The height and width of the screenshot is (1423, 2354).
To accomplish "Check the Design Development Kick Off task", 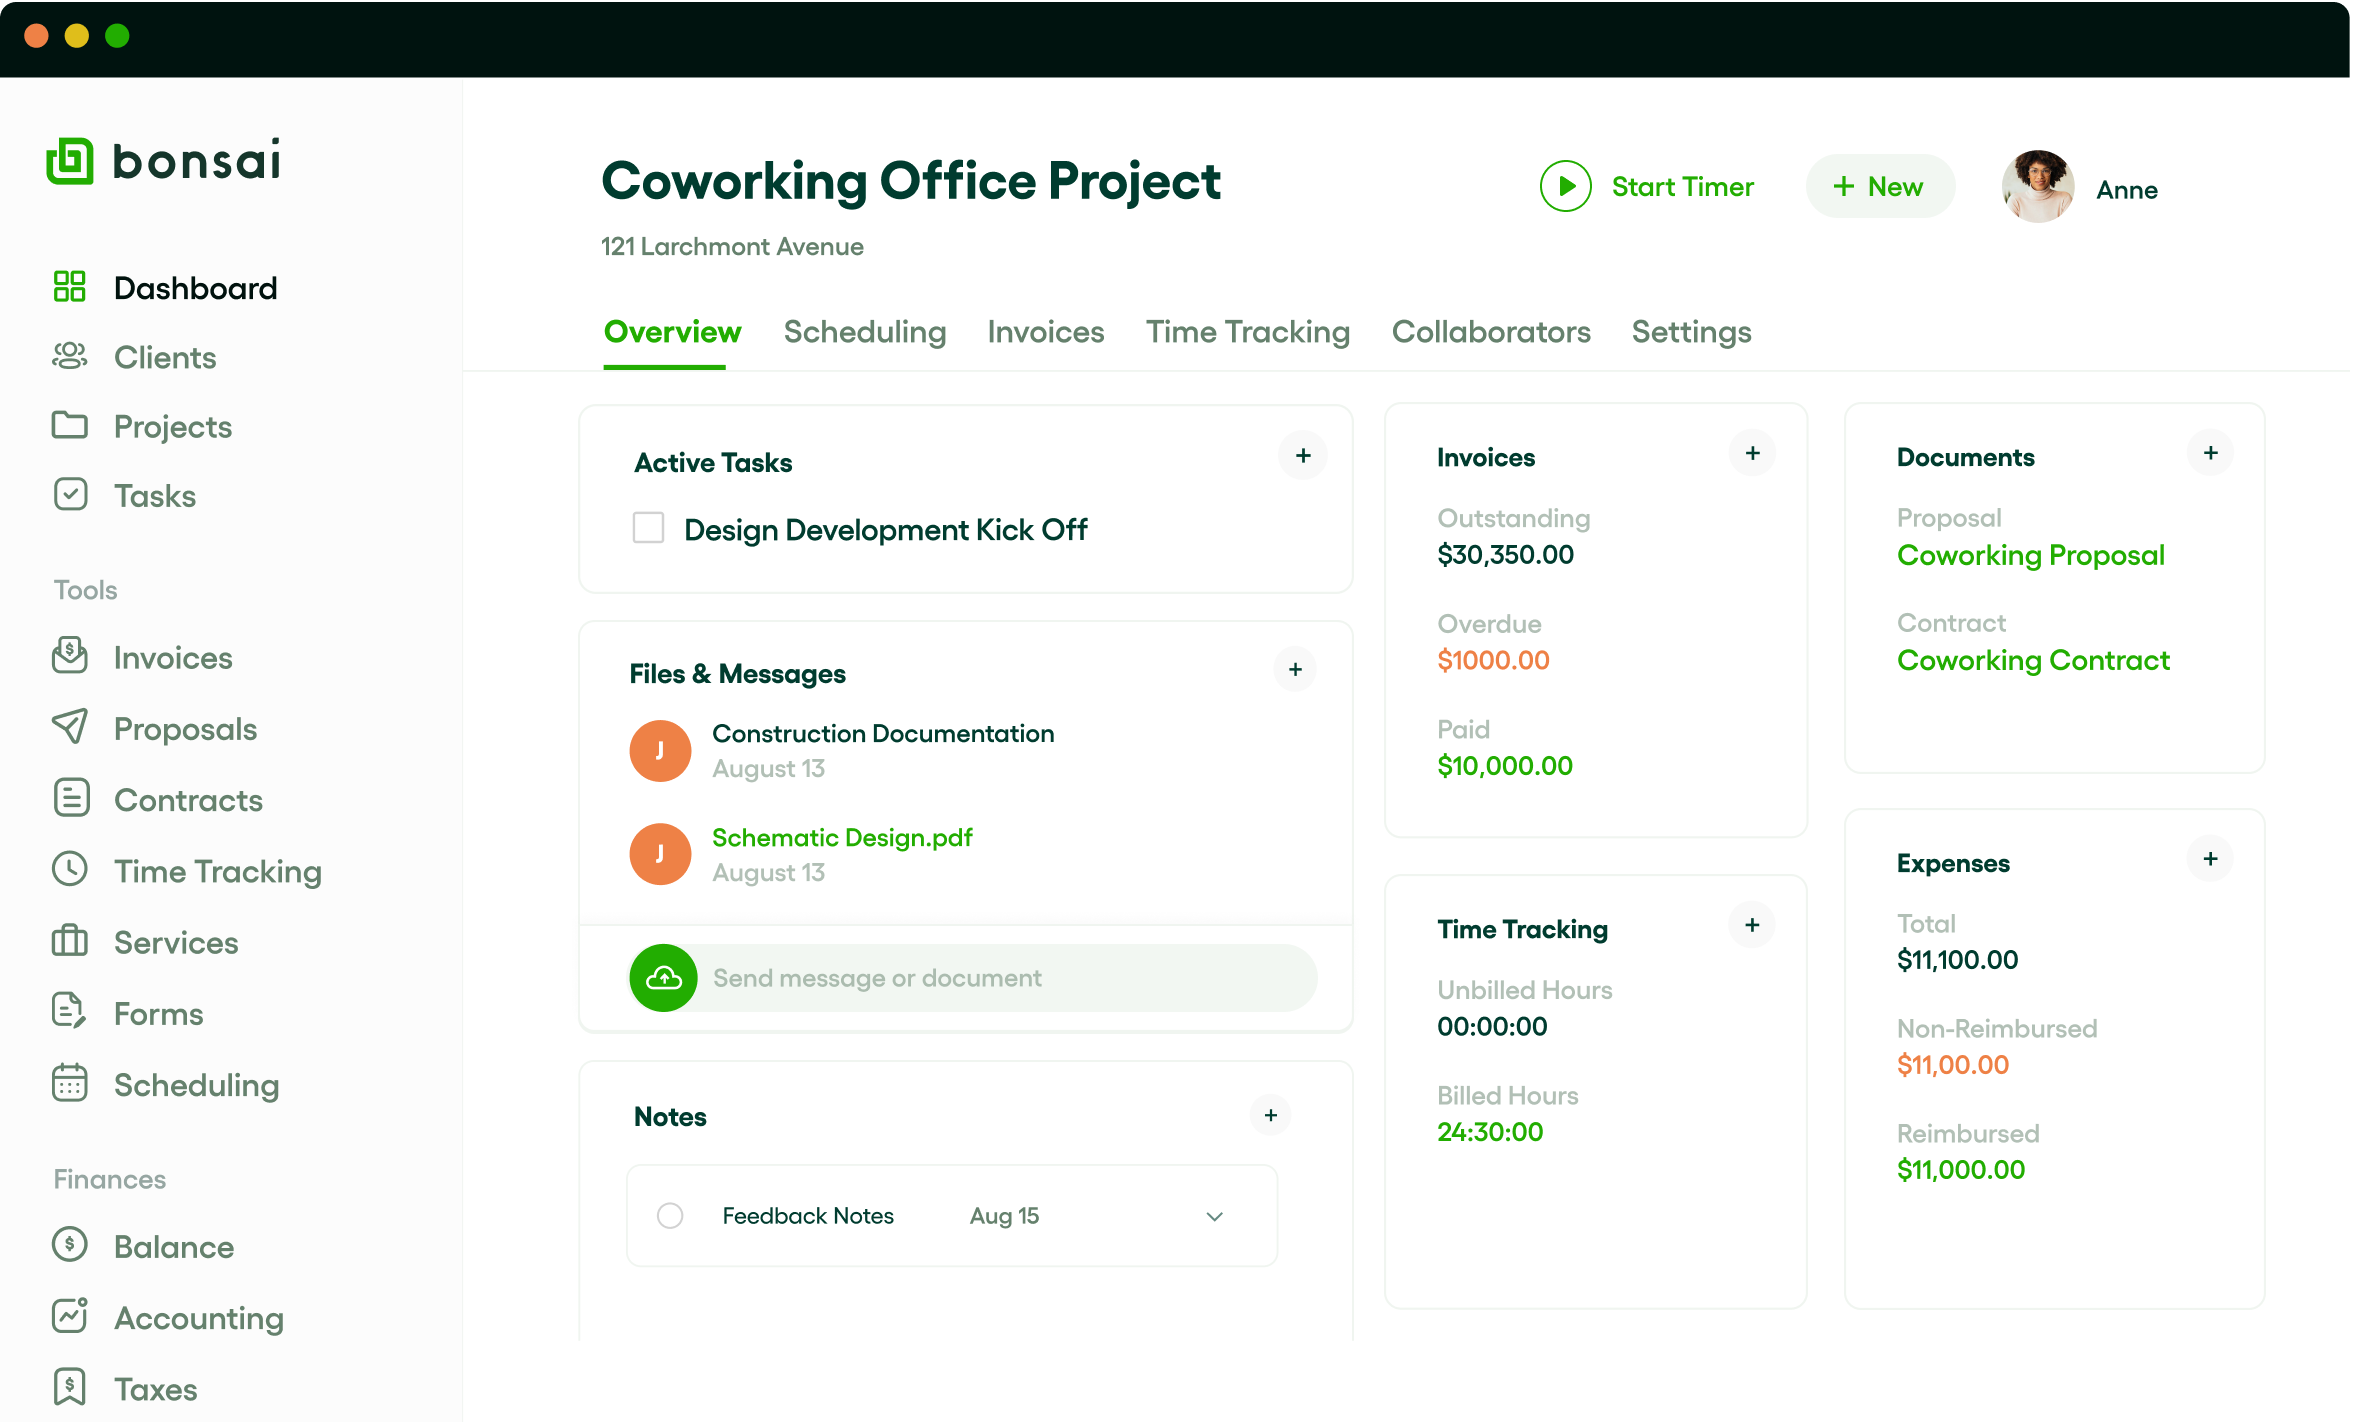I will 648,528.
